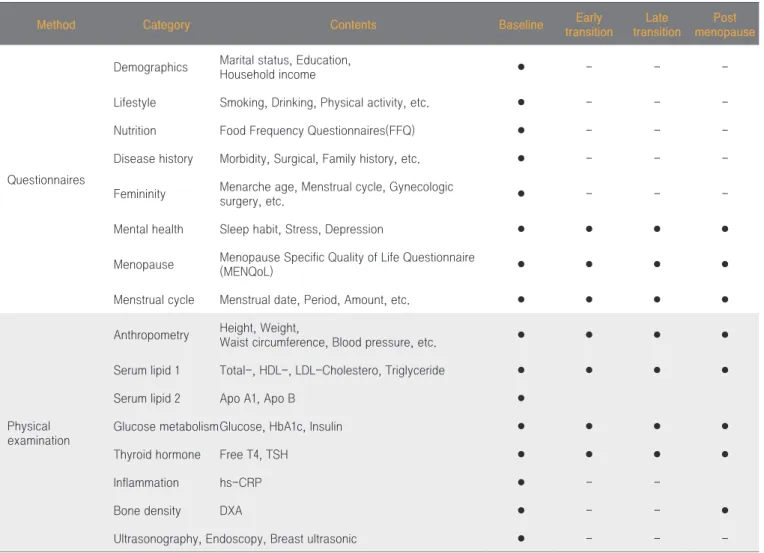764x553 pixels.
Task: Click Post menopause dot for Menstrual cycle
Action: tap(725, 299)
